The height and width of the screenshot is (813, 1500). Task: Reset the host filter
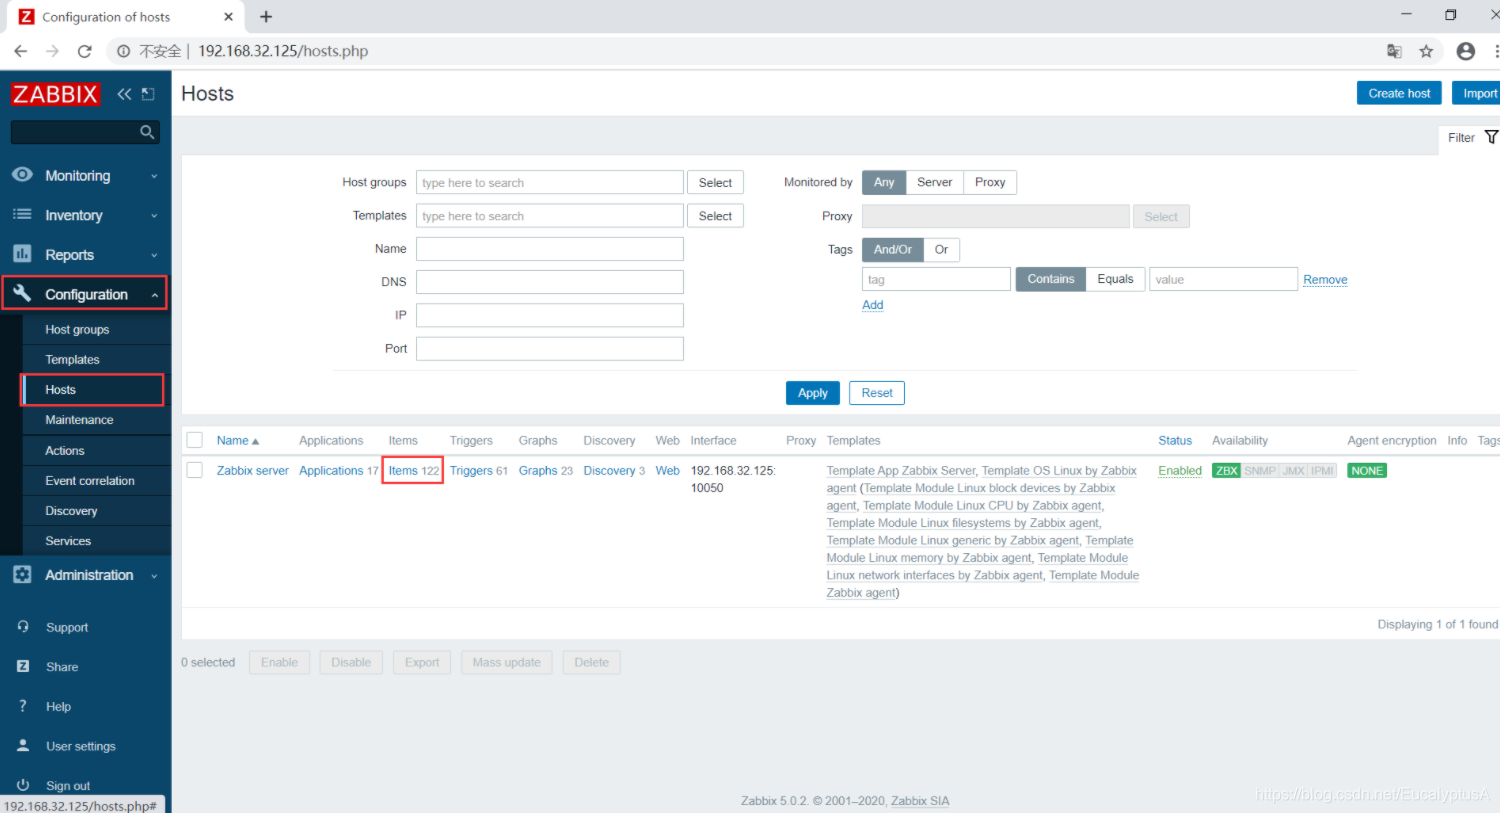pos(877,393)
